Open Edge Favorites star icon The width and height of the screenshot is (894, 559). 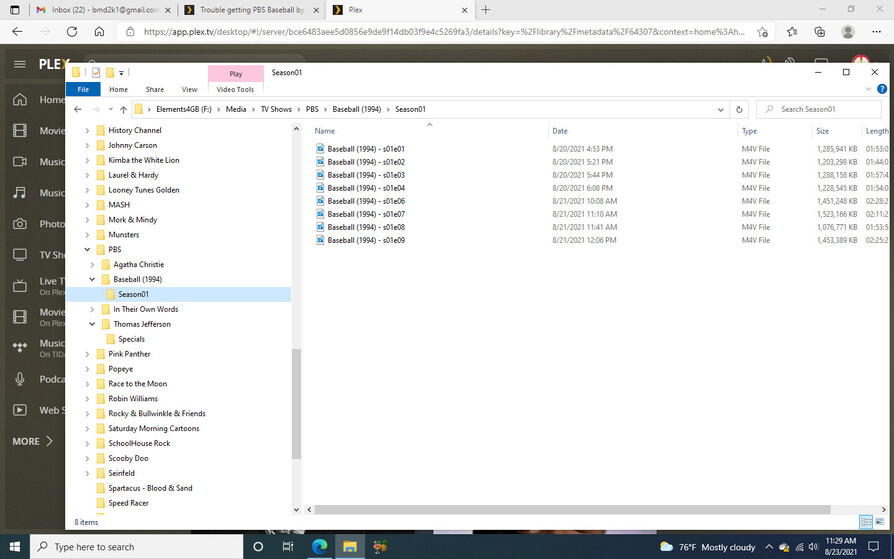coord(792,32)
